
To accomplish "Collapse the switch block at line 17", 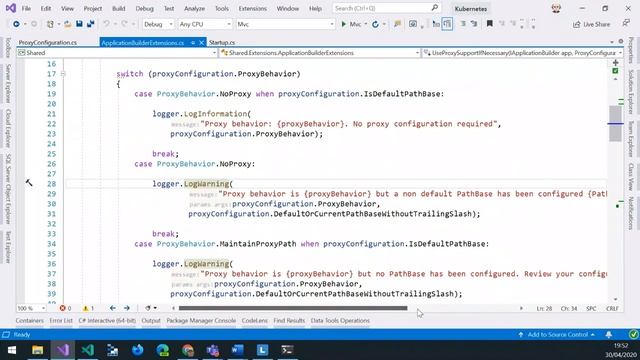I will point(63,74).
